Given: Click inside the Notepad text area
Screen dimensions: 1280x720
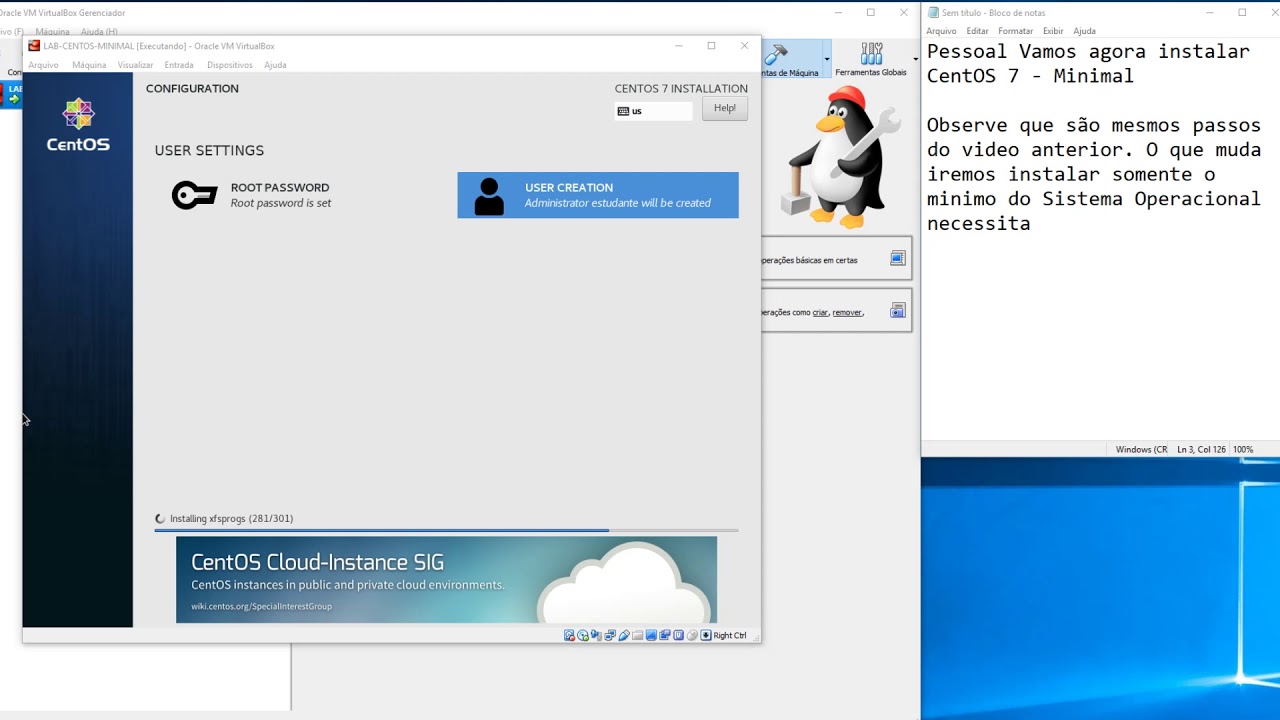Looking at the screenshot, I should (1100, 239).
